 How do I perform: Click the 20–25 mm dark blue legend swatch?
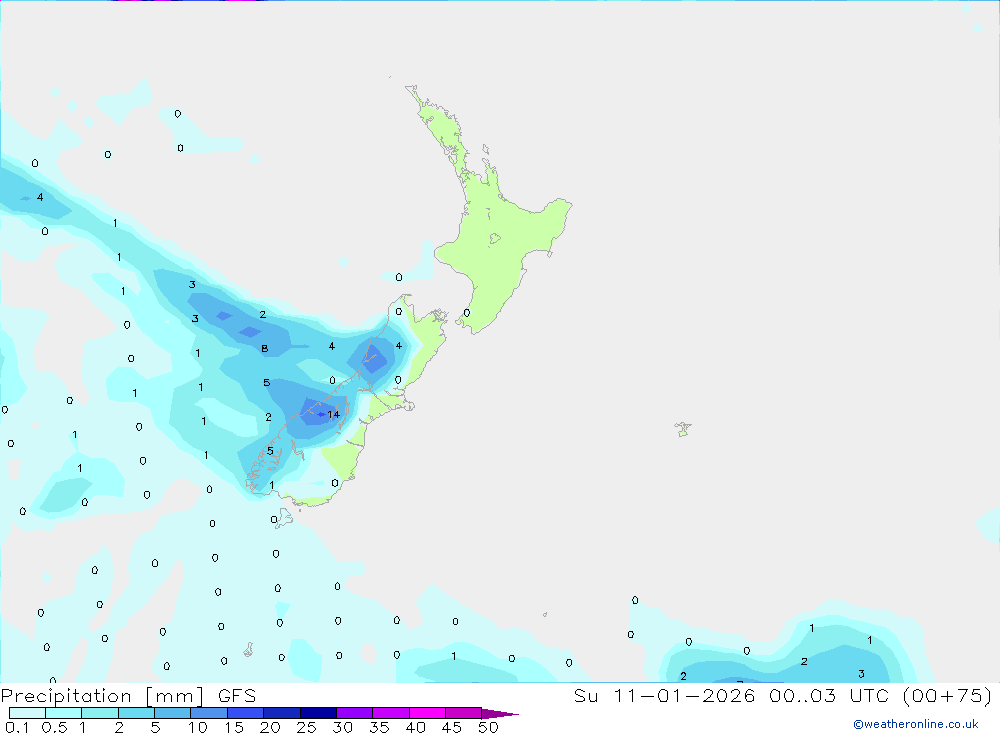[282, 713]
